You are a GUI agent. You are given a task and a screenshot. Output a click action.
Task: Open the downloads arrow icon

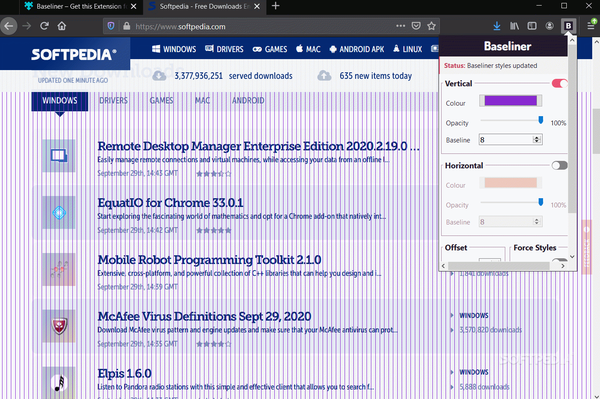pos(497,26)
